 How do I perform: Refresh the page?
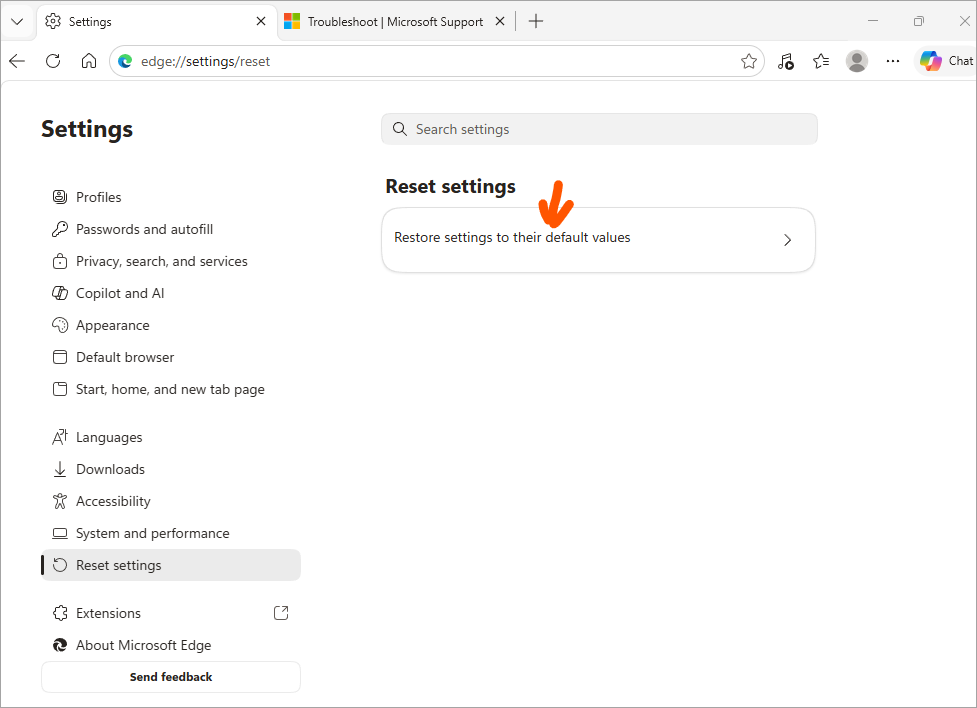pyautogui.click(x=53, y=61)
